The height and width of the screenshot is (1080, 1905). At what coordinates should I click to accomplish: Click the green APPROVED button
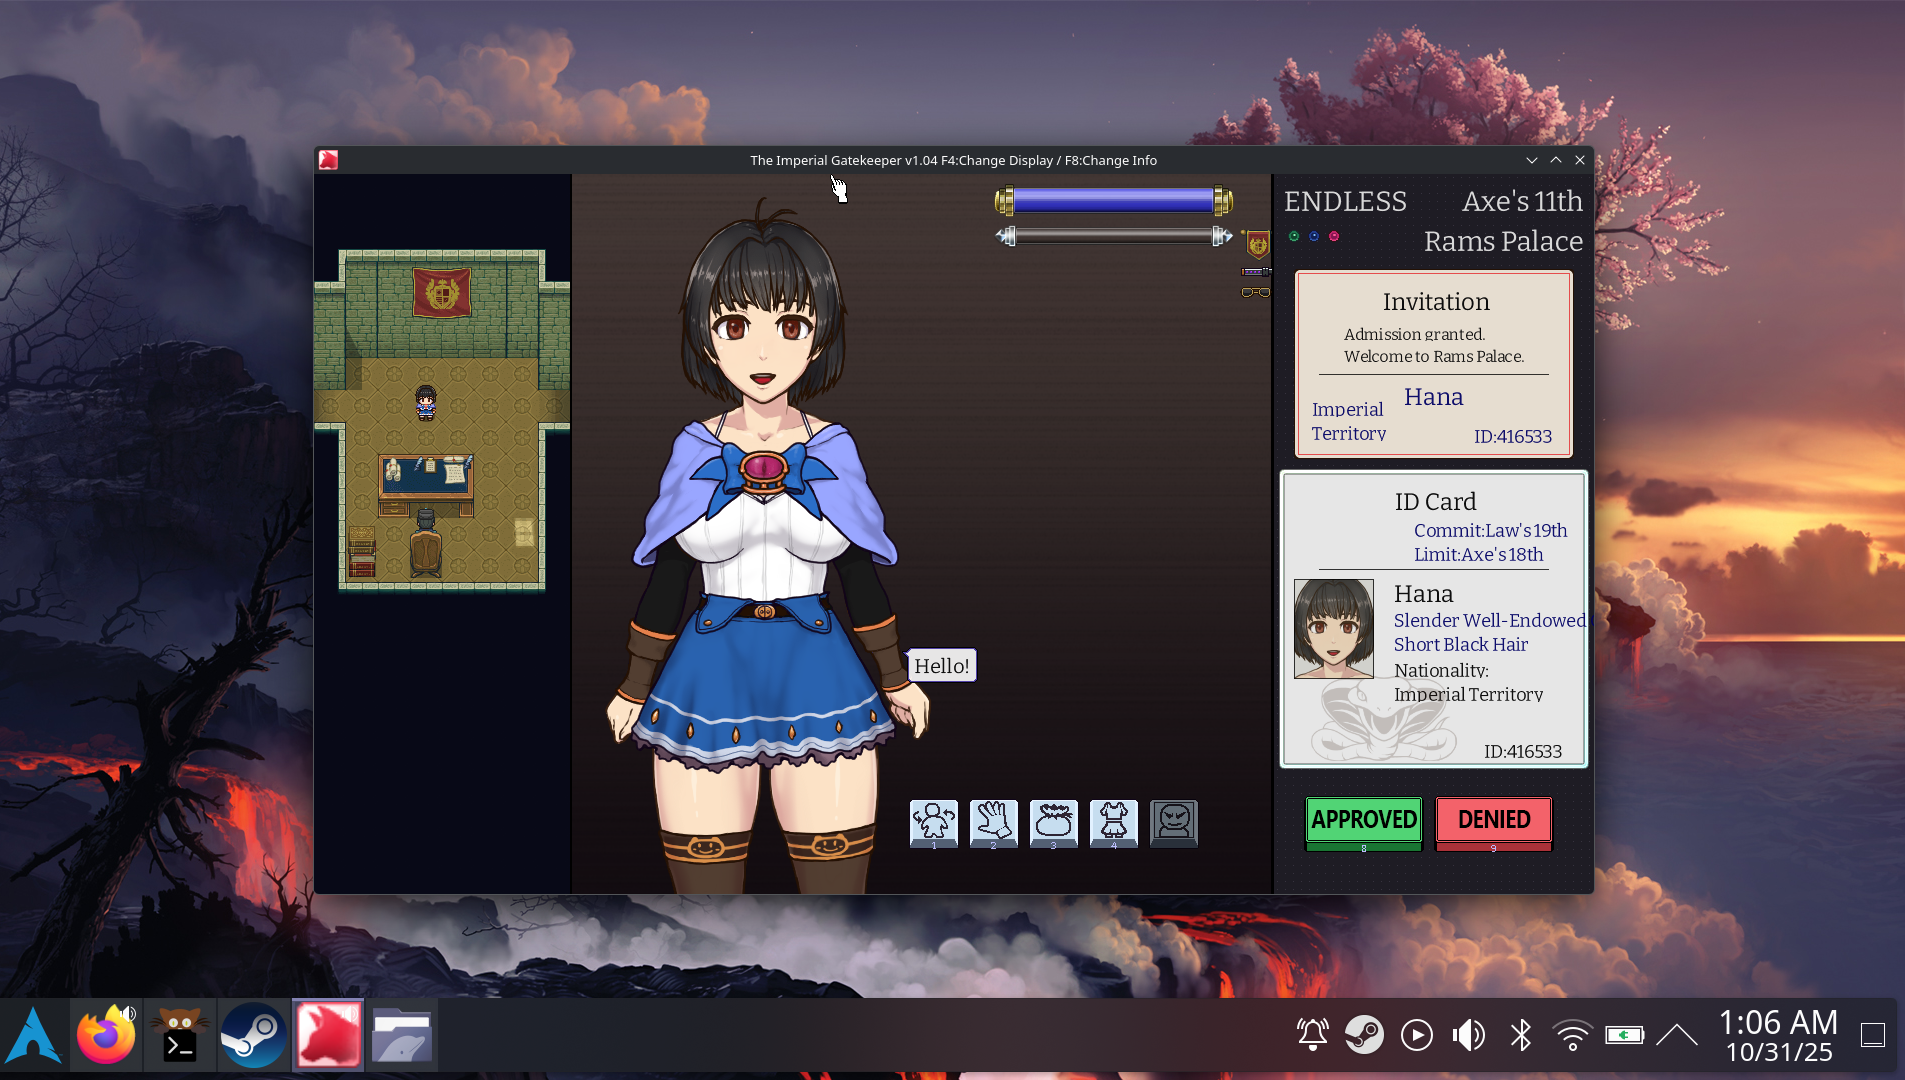pos(1364,822)
